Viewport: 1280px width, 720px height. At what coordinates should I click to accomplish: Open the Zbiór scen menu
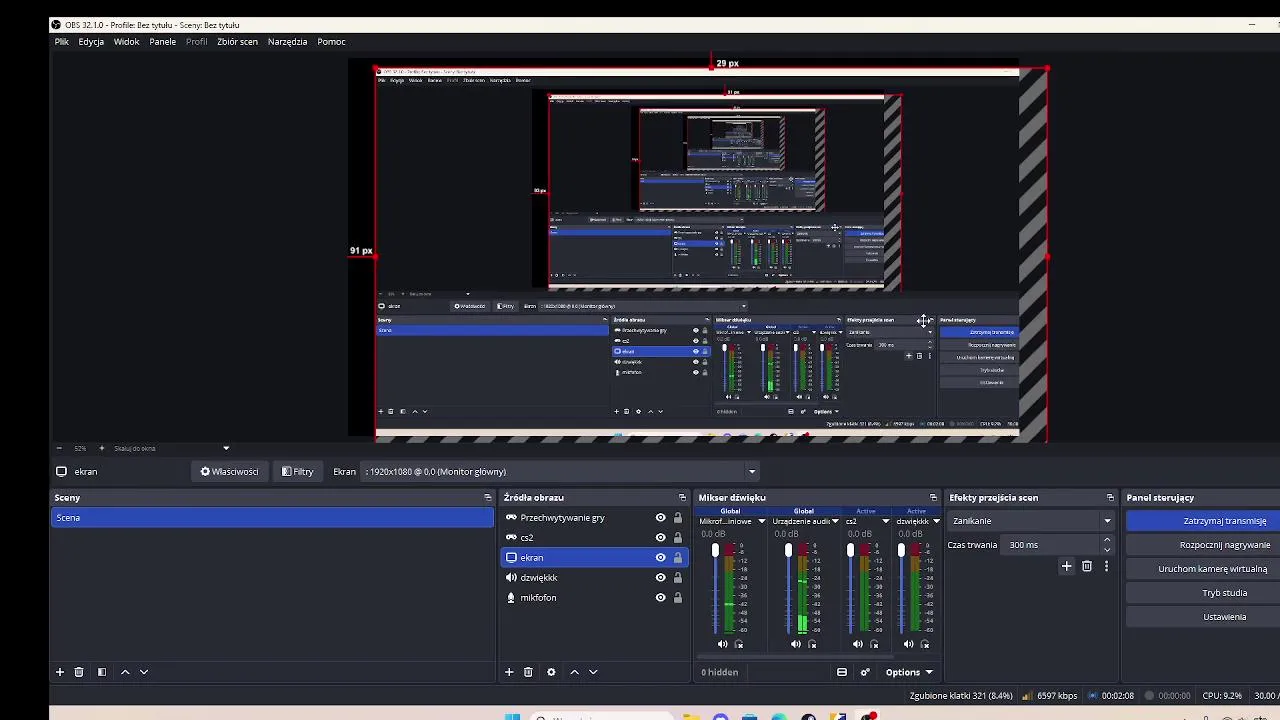click(237, 42)
